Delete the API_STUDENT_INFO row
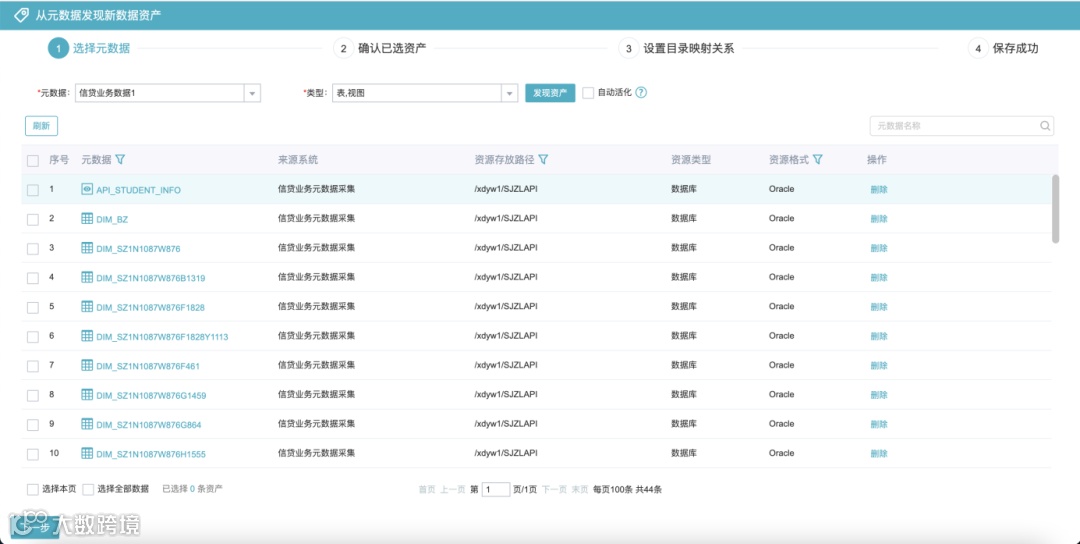The image size is (1080, 544). click(879, 189)
